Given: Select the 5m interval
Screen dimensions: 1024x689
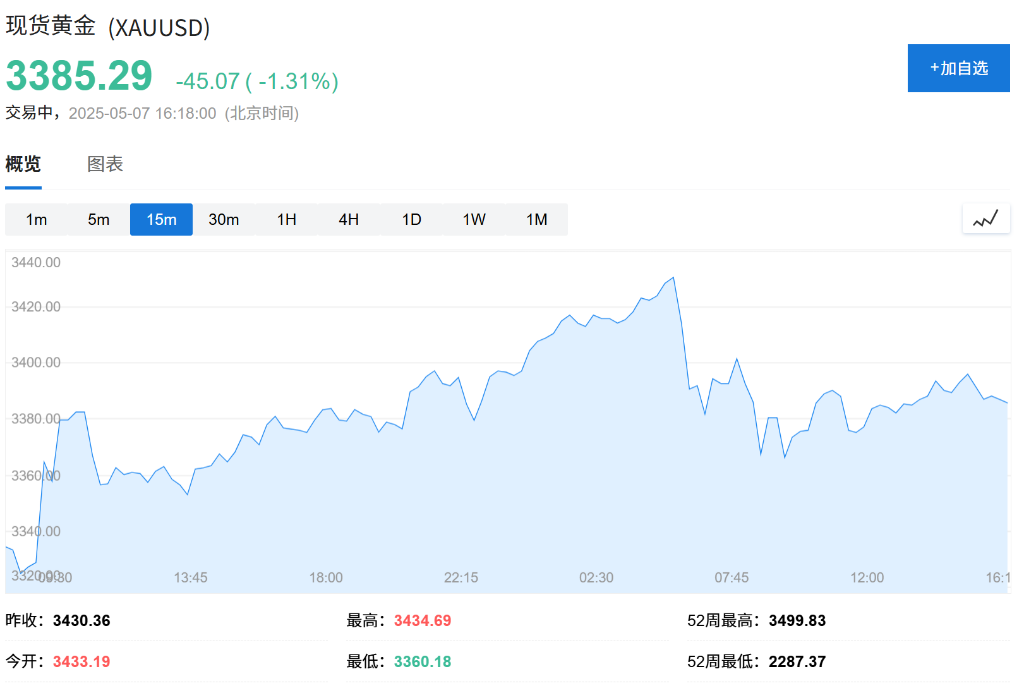Looking at the screenshot, I should 99,219.
